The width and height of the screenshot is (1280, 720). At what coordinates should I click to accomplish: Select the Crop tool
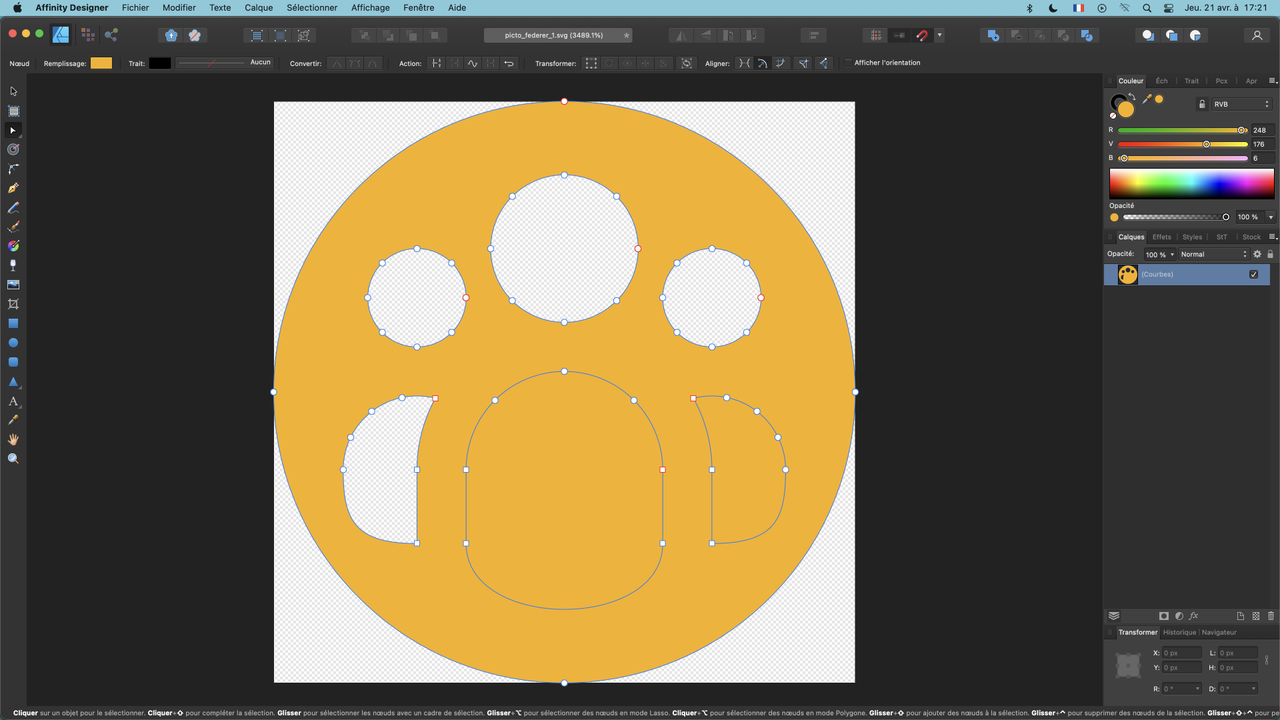(13, 304)
